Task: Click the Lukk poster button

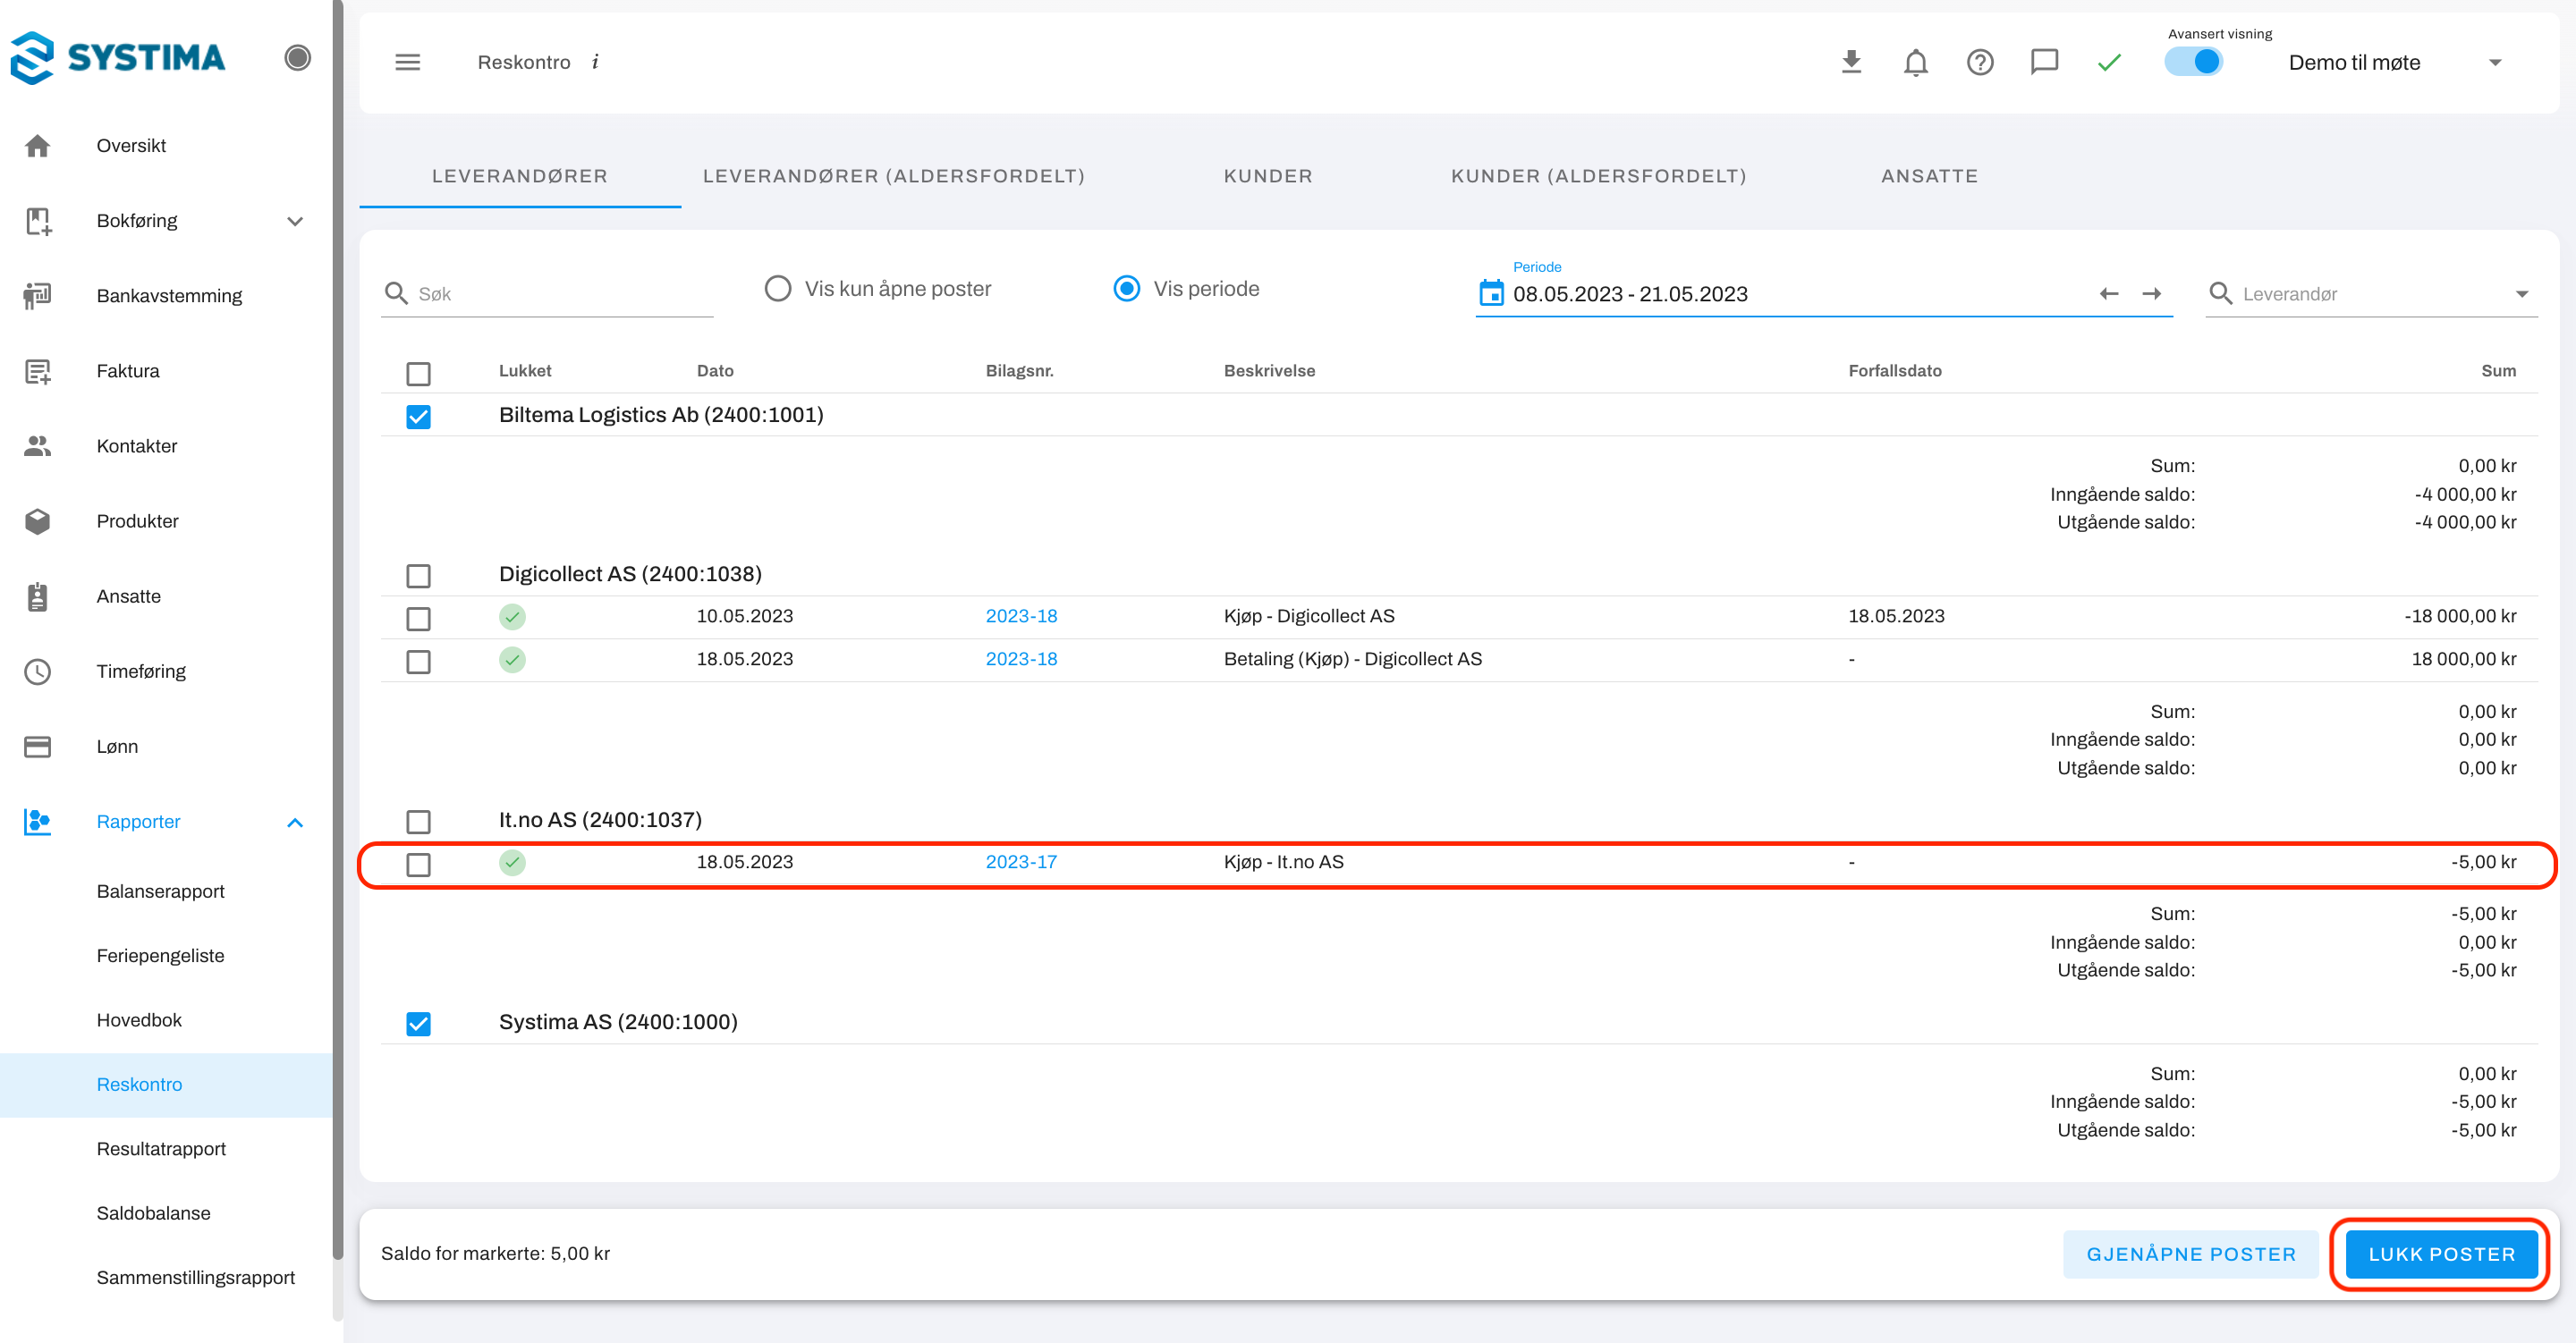Action: [x=2440, y=1253]
